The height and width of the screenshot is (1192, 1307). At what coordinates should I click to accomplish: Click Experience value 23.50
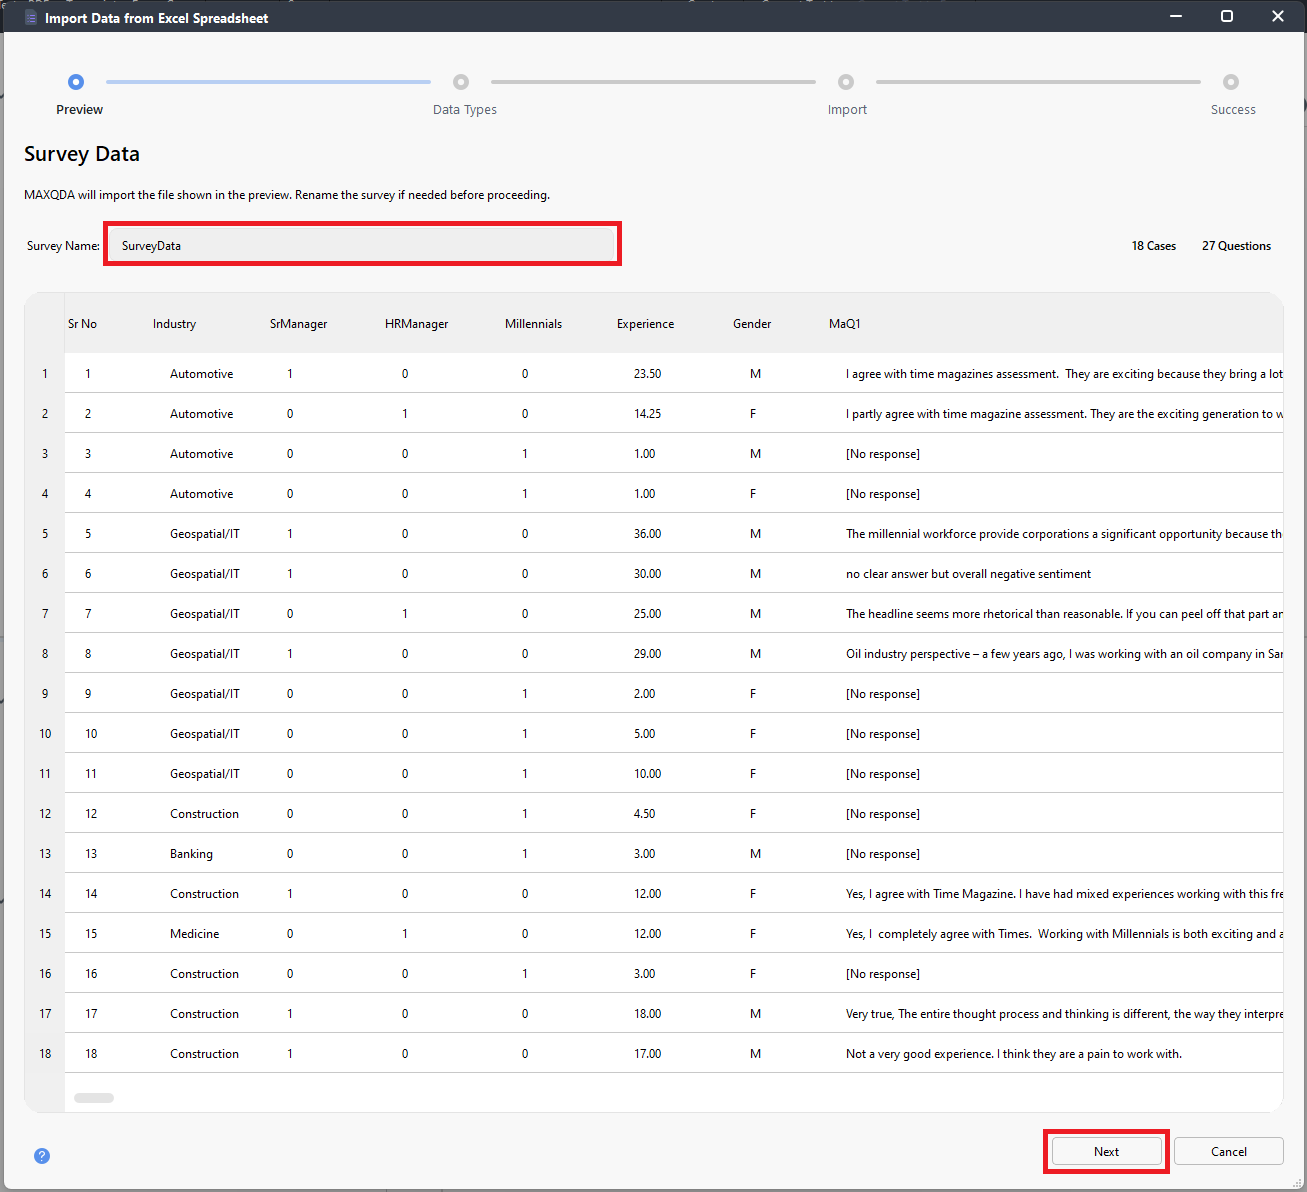click(647, 374)
